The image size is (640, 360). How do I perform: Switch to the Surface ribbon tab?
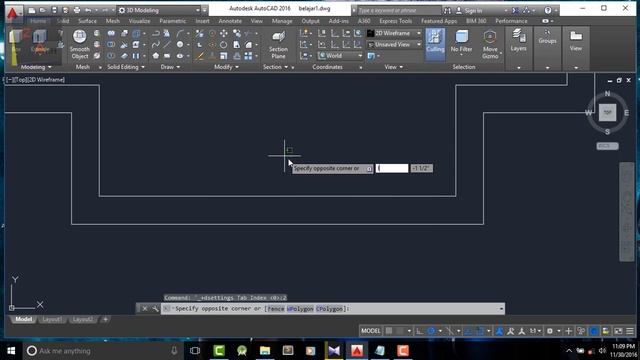87,21
